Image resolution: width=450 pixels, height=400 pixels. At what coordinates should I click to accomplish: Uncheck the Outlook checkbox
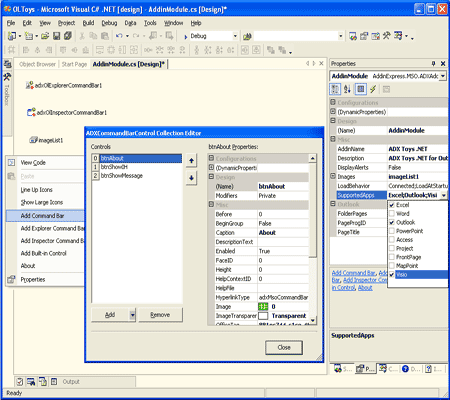click(x=392, y=222)
